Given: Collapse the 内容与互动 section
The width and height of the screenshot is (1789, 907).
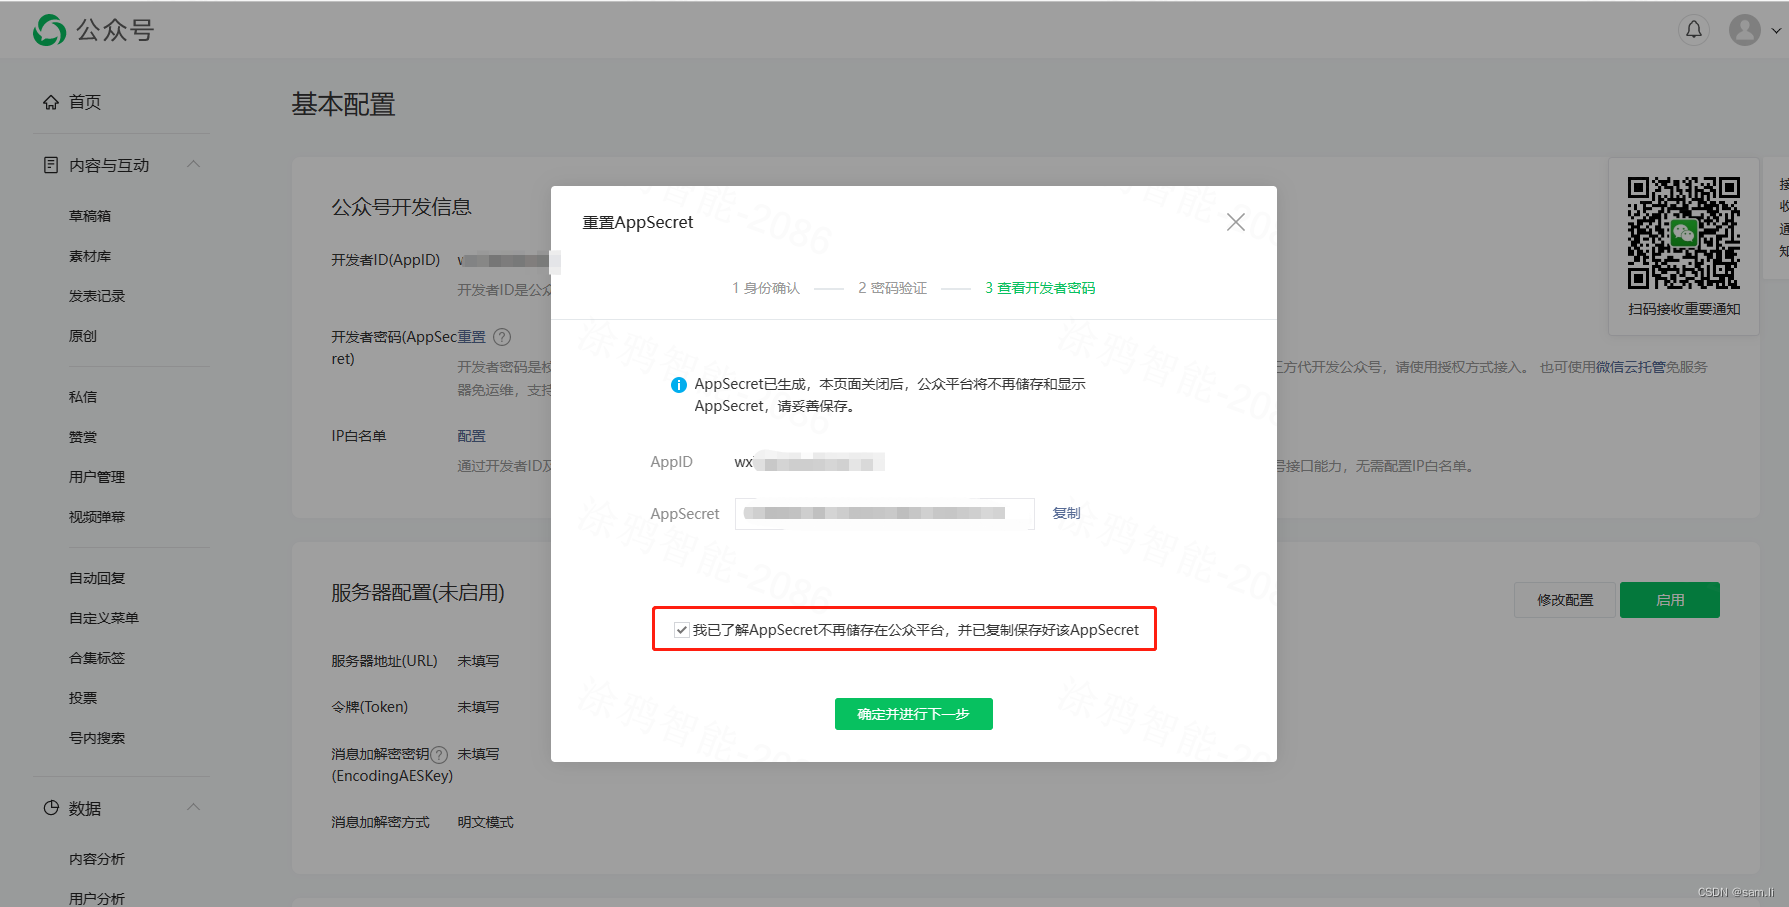Looking at the screenshot, I should [x=194, y=164].
